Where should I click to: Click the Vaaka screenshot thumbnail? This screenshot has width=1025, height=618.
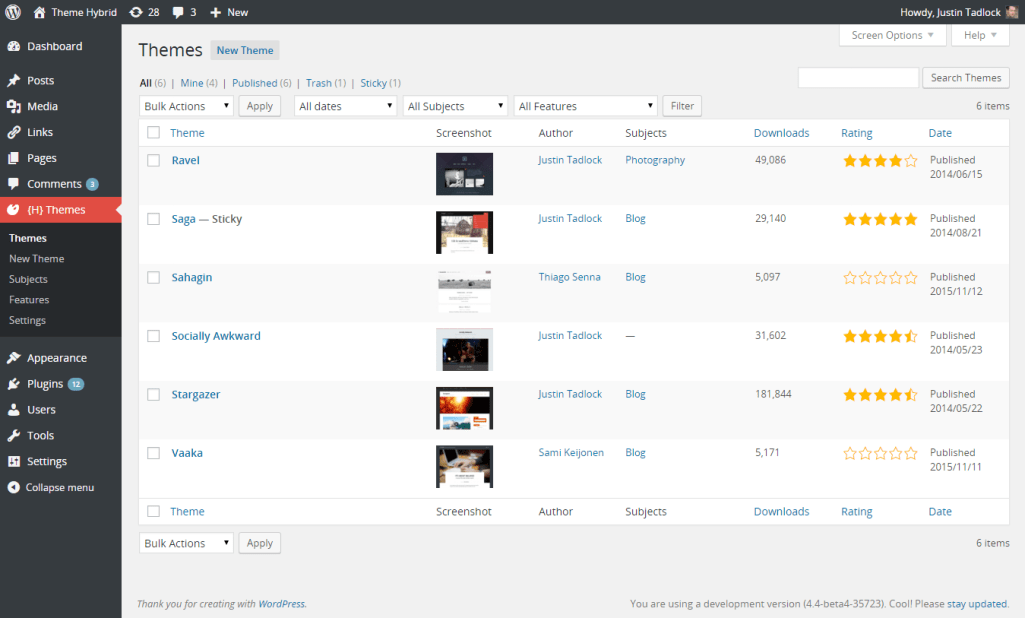click(464, 466)
